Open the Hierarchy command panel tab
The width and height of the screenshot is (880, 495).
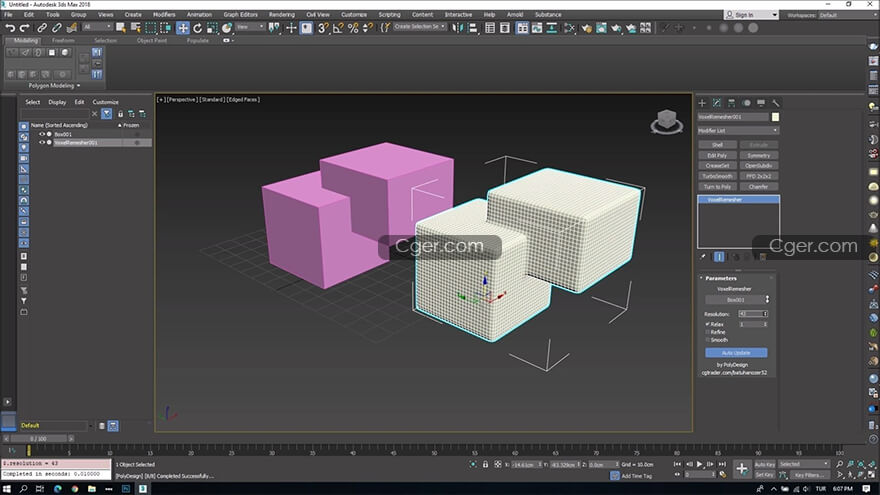[731, 103]
